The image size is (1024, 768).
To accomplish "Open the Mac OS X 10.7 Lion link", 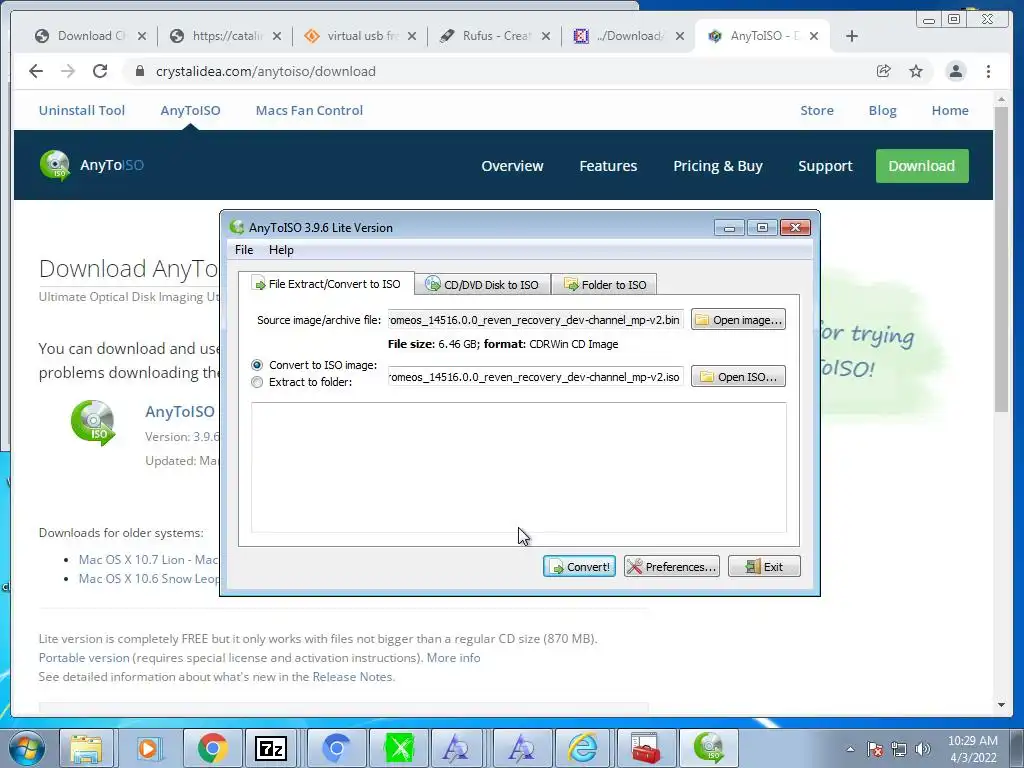I will click(x=149, y=560).
